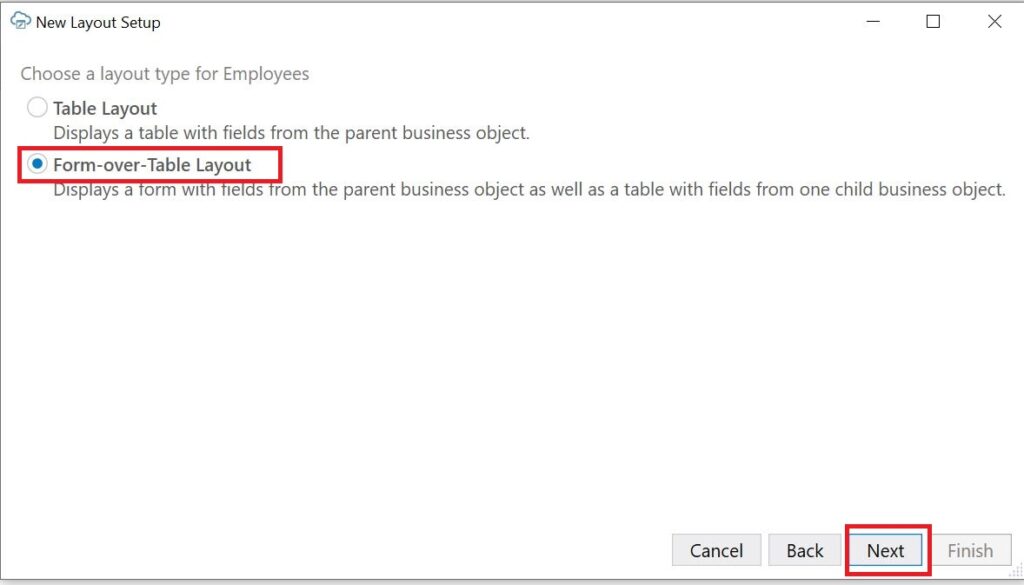Click the greyed-out Finish button

coord(969,550)
